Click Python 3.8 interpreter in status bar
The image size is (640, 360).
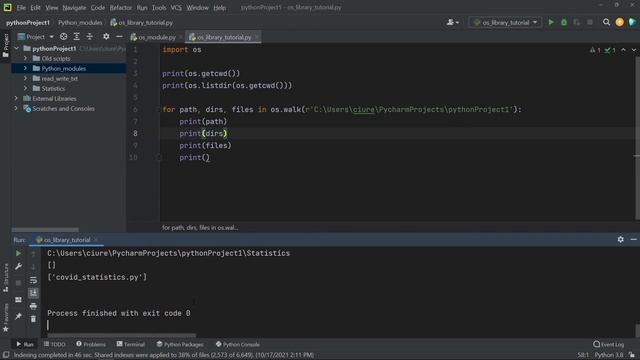pyautogui.click(x=609, y=355)
